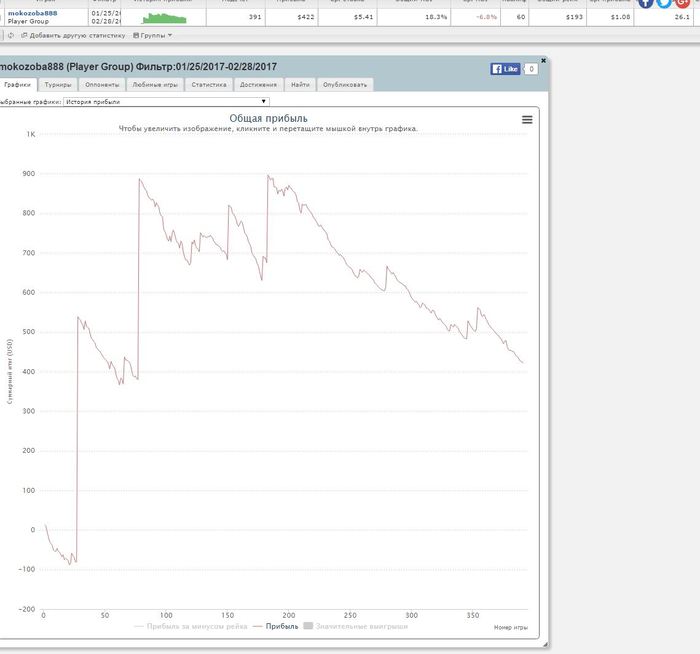This screenshot has width=700, height=654.
Task: Open the Найти tab
Action: [x=300, y=84]
